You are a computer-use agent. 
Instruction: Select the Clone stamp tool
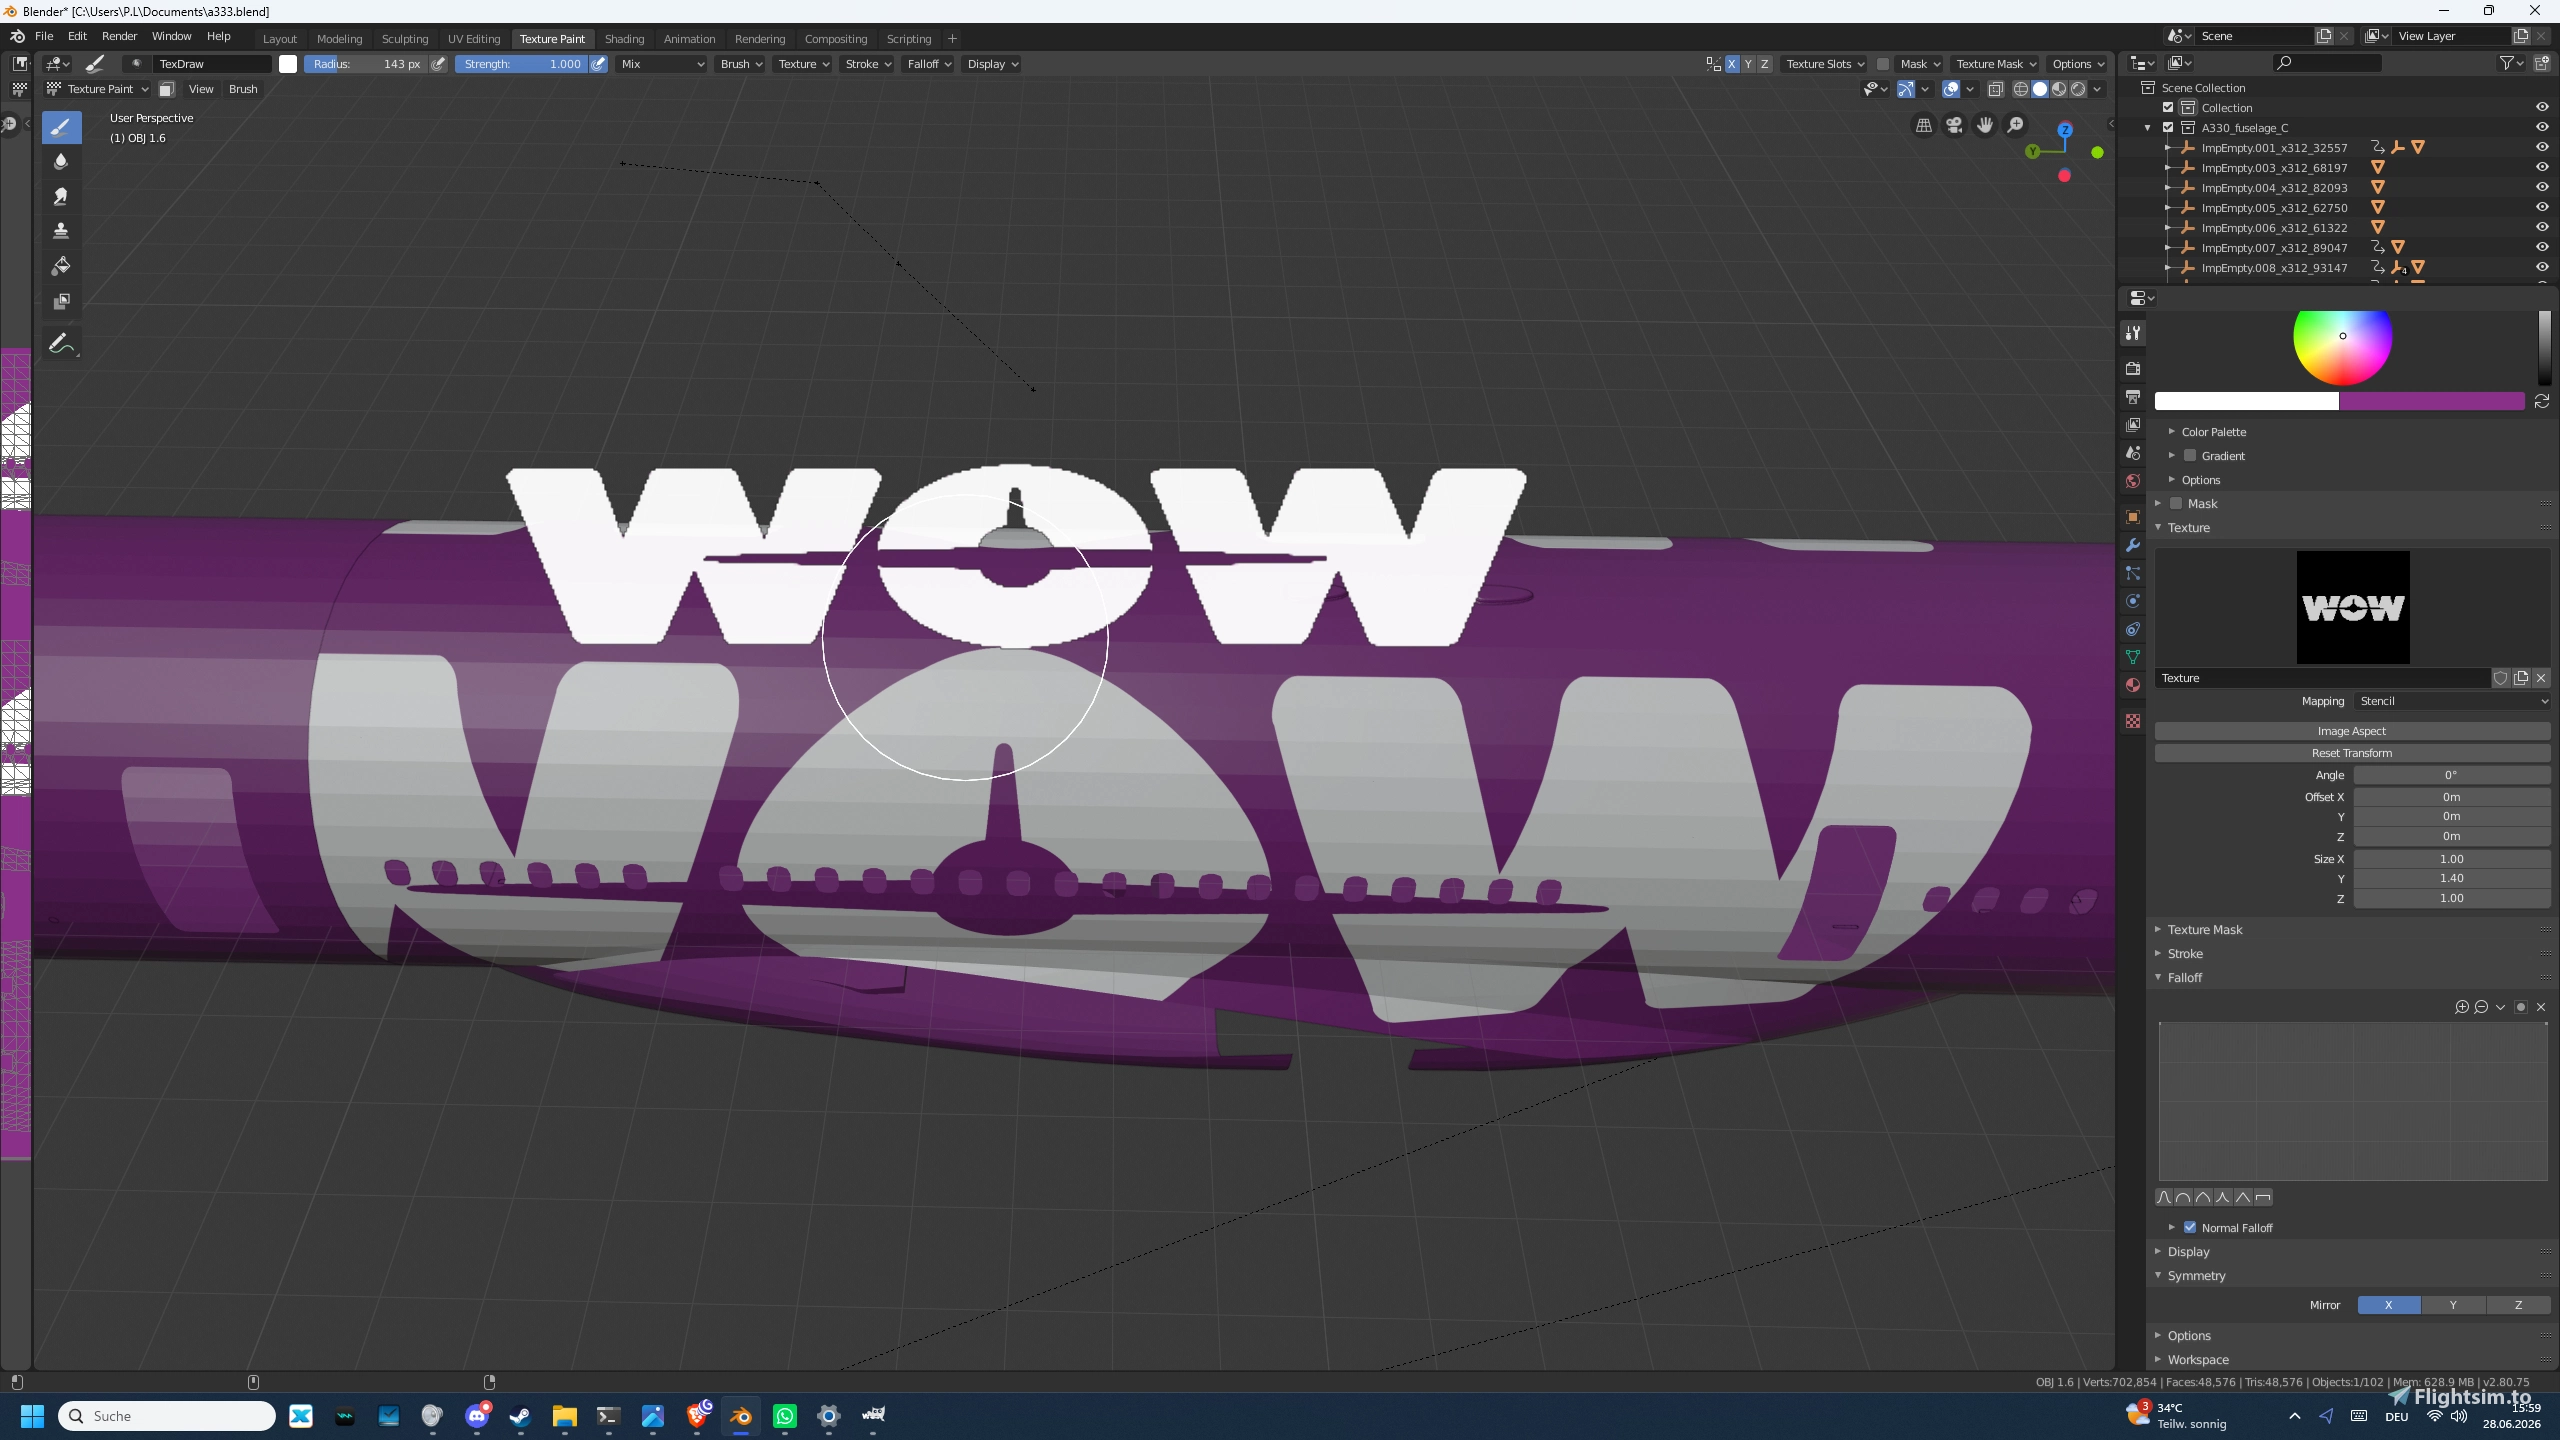[61, 231]
